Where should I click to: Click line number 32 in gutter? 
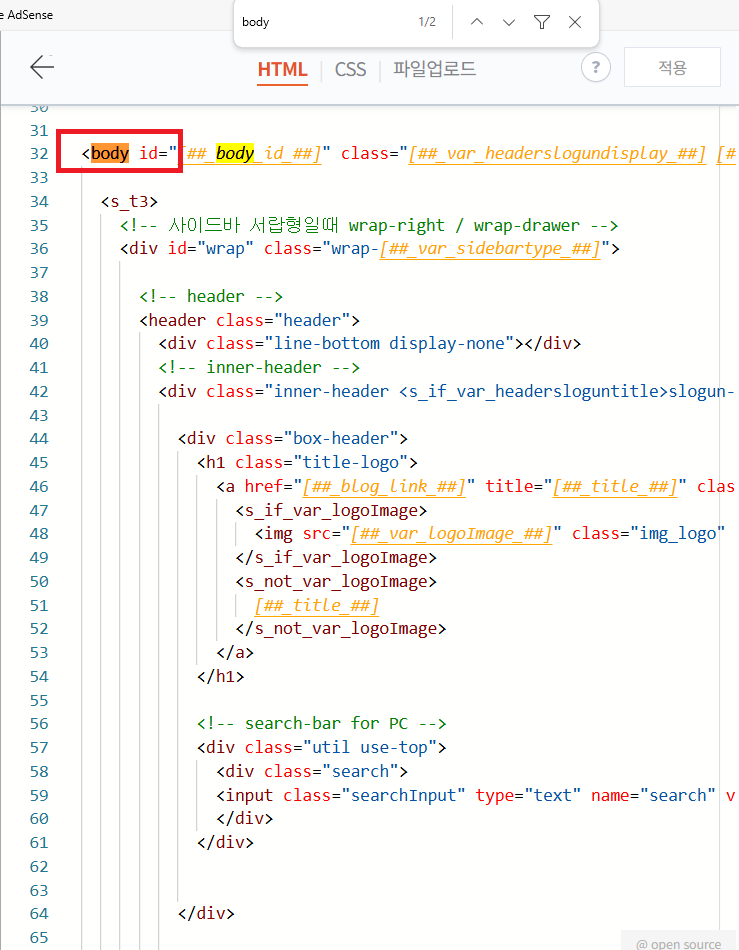click(39, 153)
